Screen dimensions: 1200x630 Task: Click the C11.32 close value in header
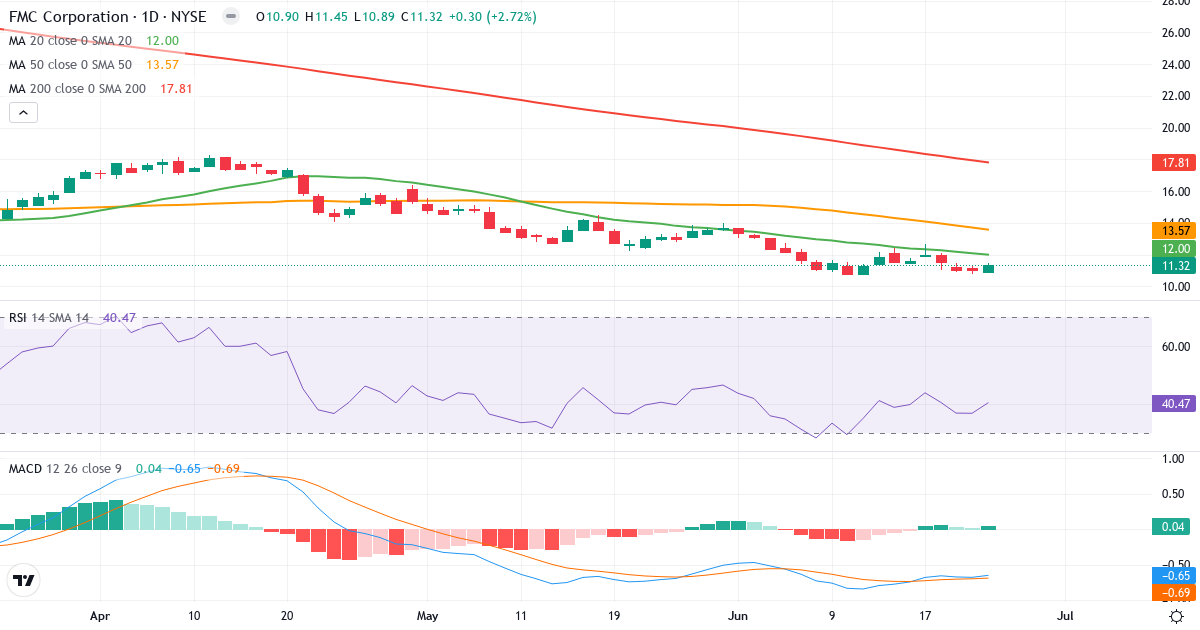(424, 17)
